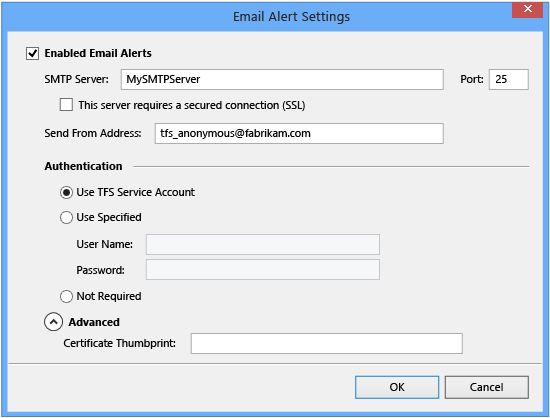Click the User Name field
Image resolution: width=550 pixels, height=418 pixels.
(263, 244)
